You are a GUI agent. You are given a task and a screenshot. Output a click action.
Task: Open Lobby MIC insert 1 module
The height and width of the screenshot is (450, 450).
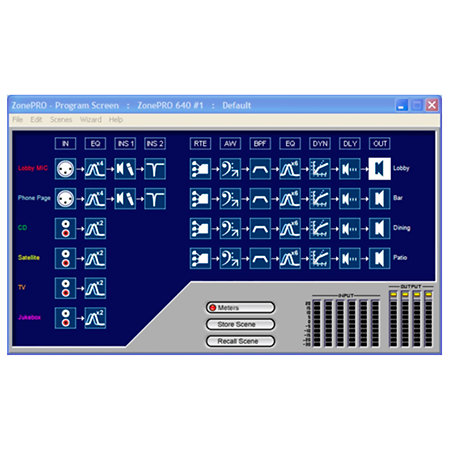125,169
